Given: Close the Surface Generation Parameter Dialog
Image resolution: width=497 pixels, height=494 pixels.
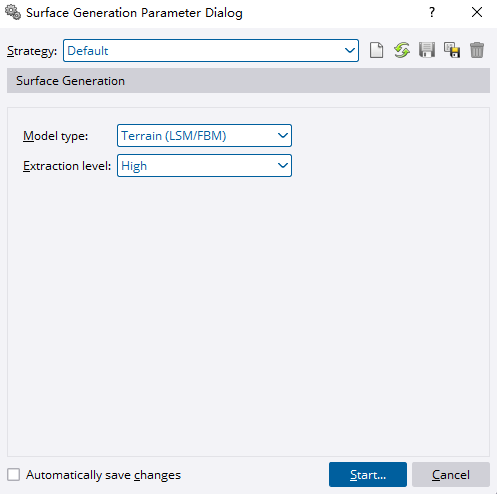Looking at the screenshot, I should [x=477, y=13].
